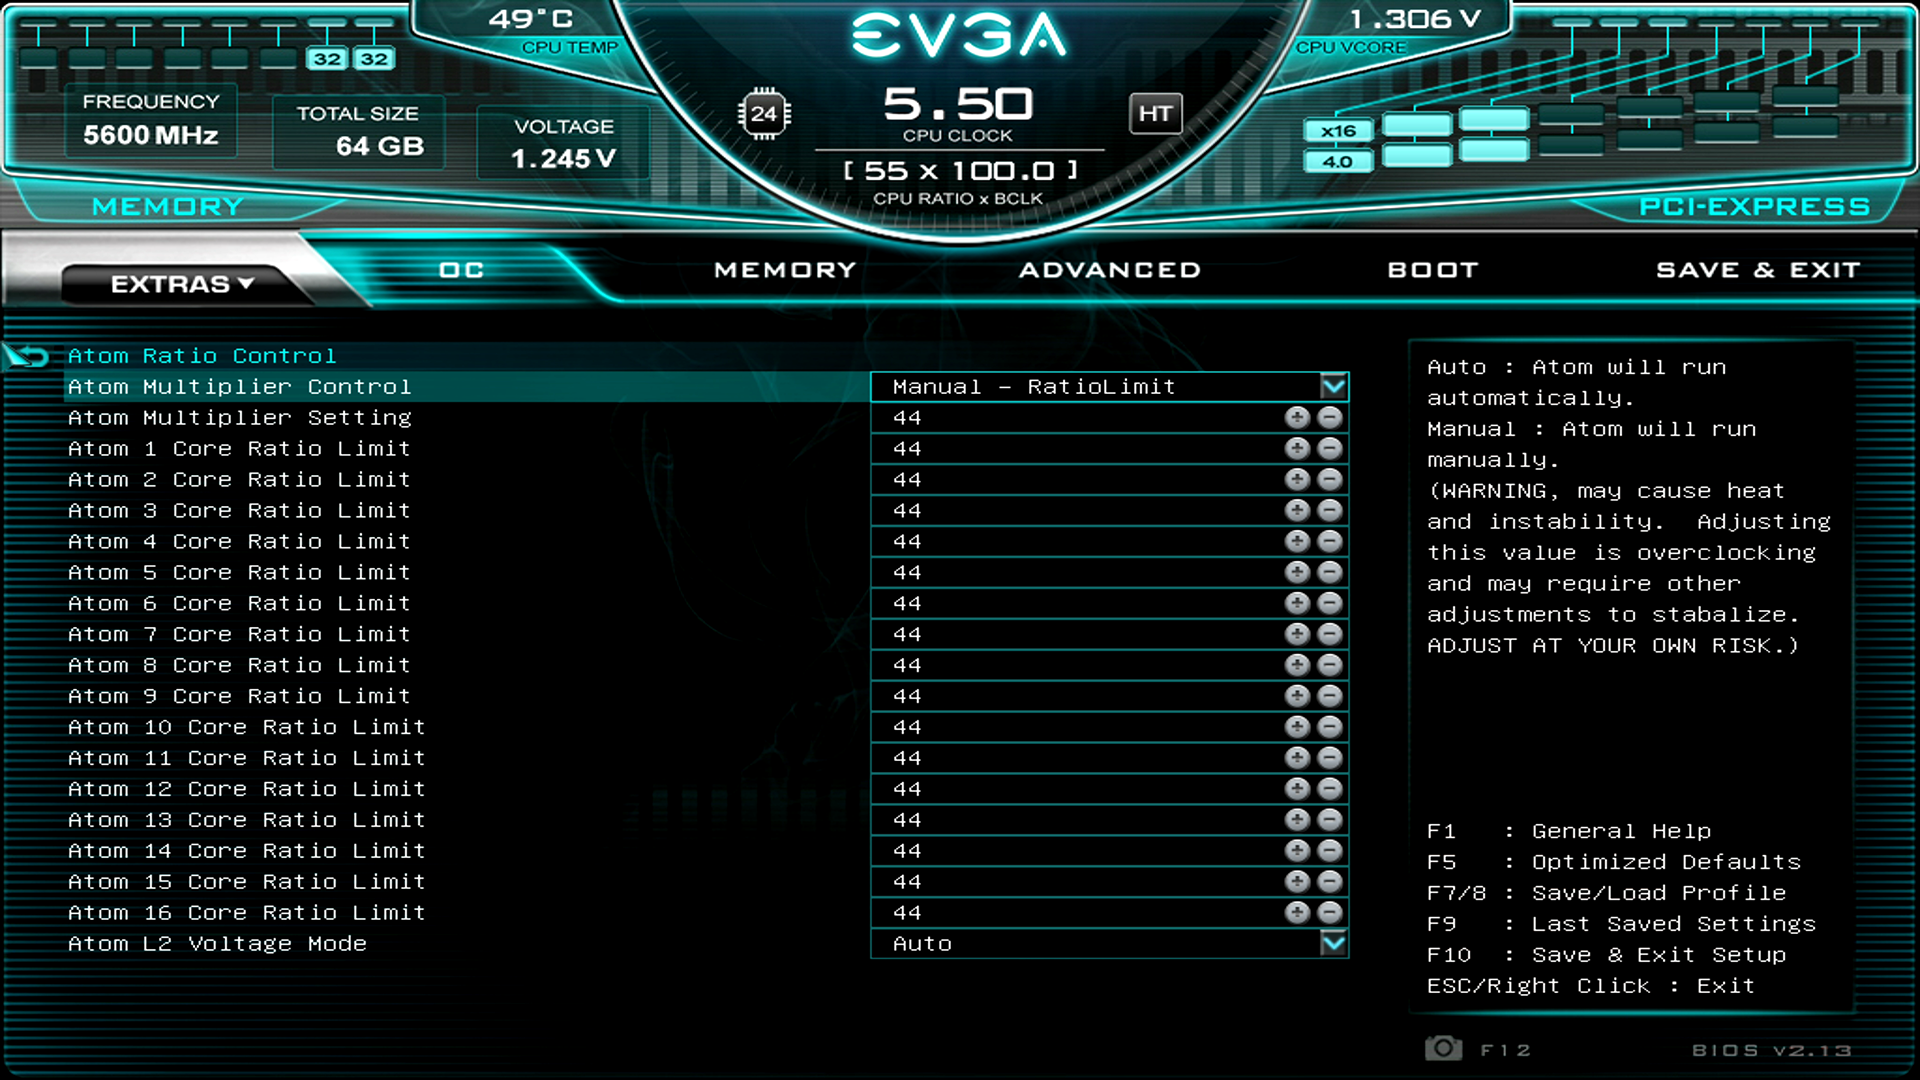Open the EXTRAS dropdown menu

(x=183, y=285)
